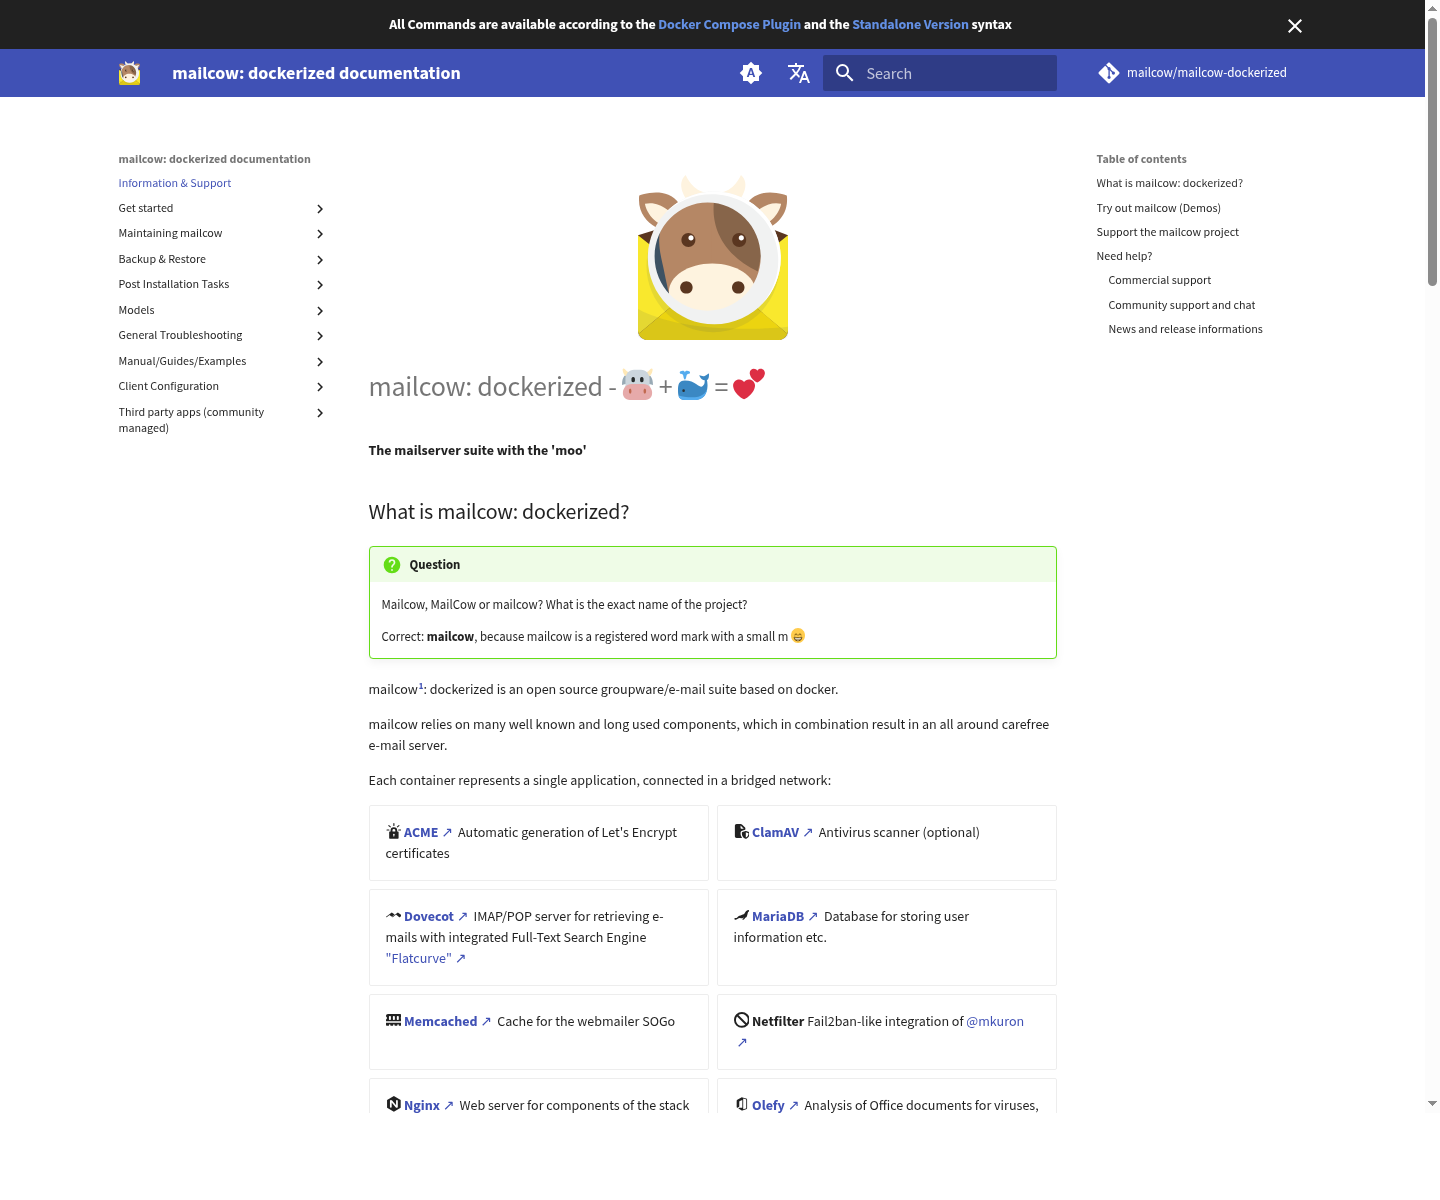Jump to Support the mailcow project

click(1167, 232)
